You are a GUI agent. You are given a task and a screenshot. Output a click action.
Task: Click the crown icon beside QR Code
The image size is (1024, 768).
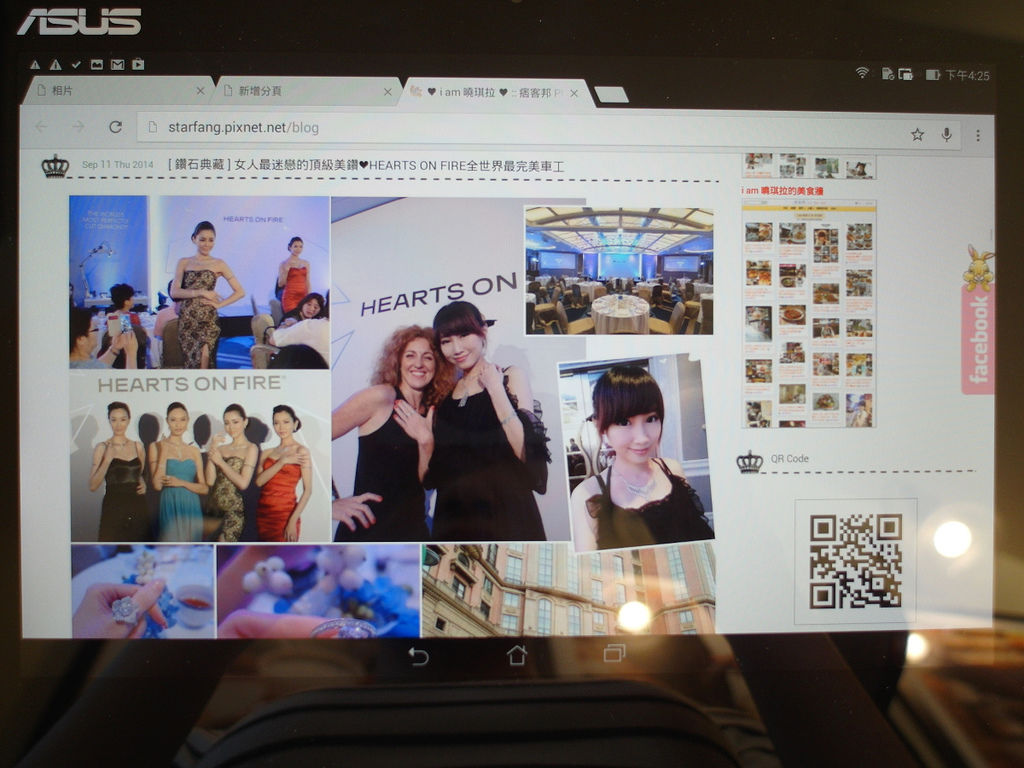point(750,461)
